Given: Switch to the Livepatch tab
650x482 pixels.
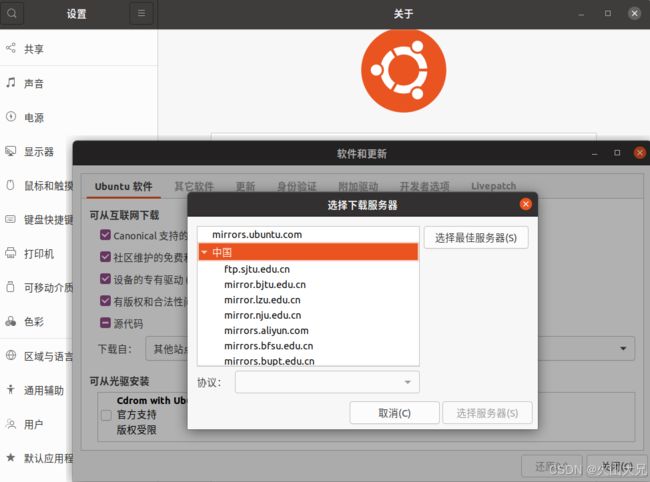Looking at the screenshot, I should pos(494,186).
